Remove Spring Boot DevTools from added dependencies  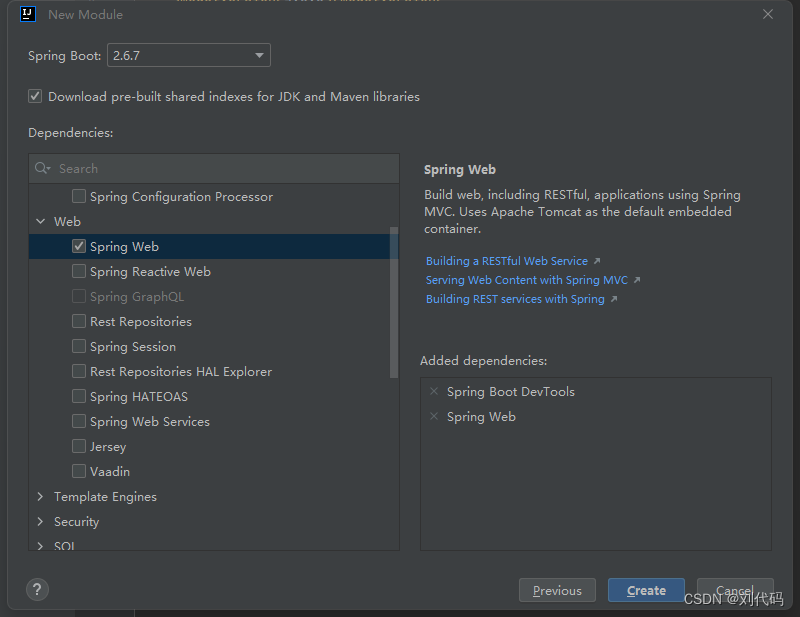[434, 392]
